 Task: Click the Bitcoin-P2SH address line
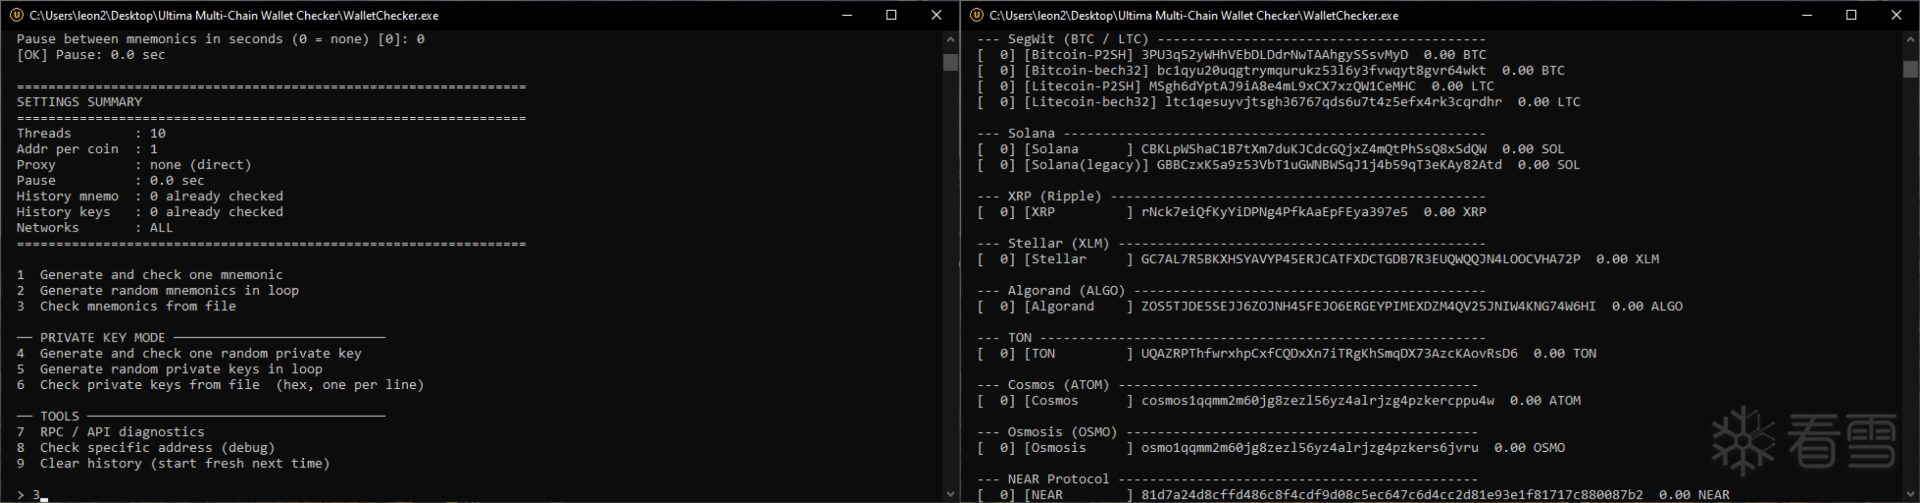click(1231, 55)
